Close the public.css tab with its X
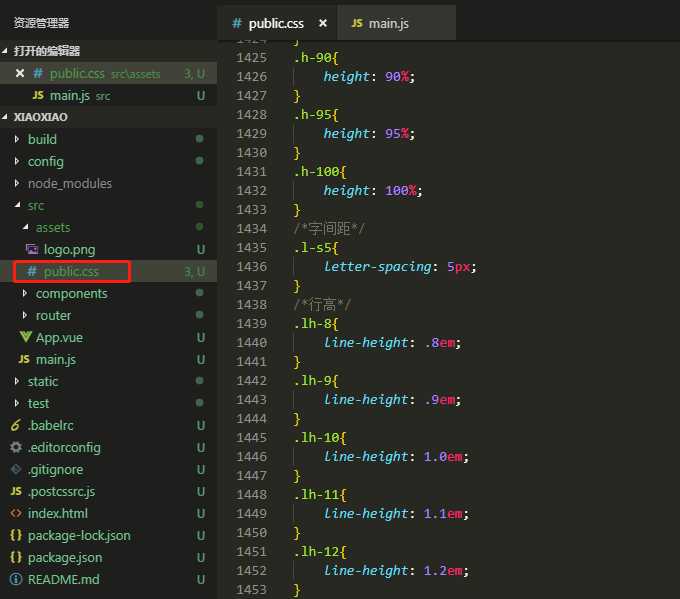Image resolution: width=680 pixels, height=599 pixels. point(323,23)
